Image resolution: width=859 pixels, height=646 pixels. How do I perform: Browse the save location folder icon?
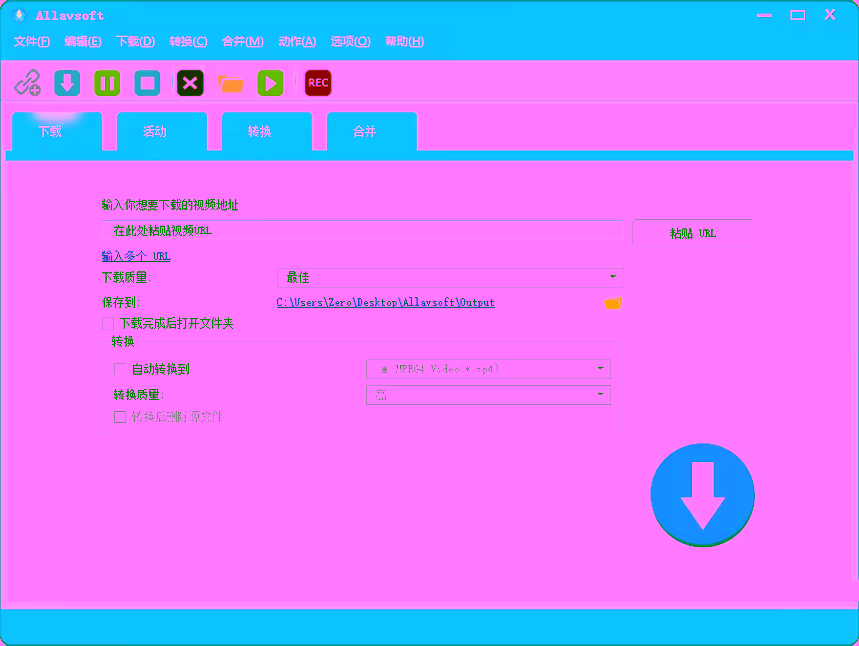[613, 303]
